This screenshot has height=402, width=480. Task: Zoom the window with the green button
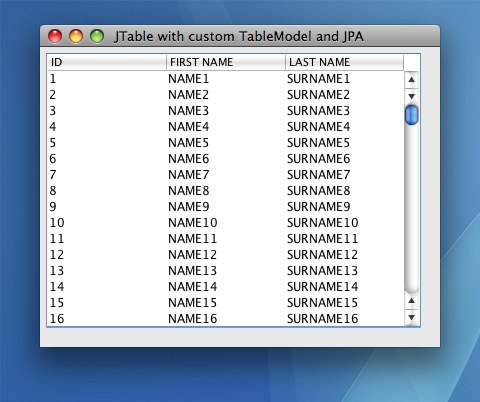pyautogui.click(x=97, y=36)
